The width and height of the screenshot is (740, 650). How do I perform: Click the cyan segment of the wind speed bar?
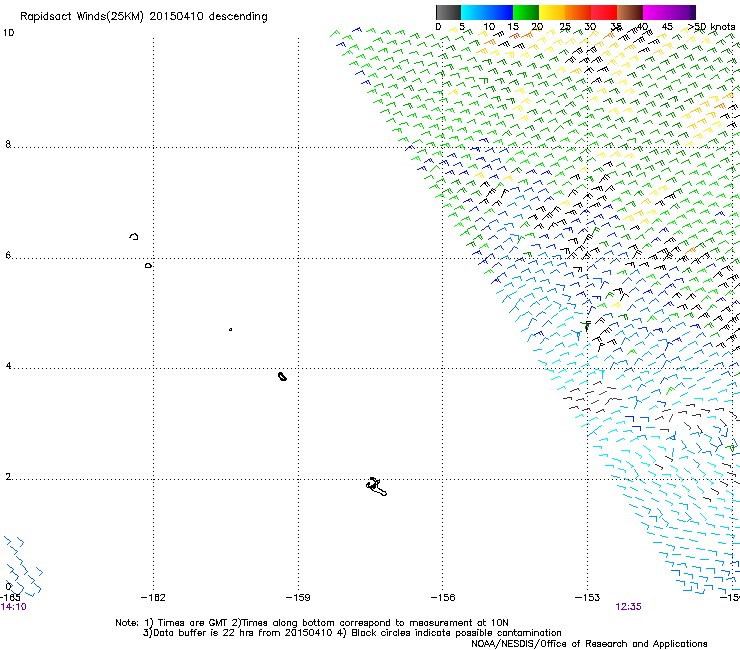click(474, 12)
